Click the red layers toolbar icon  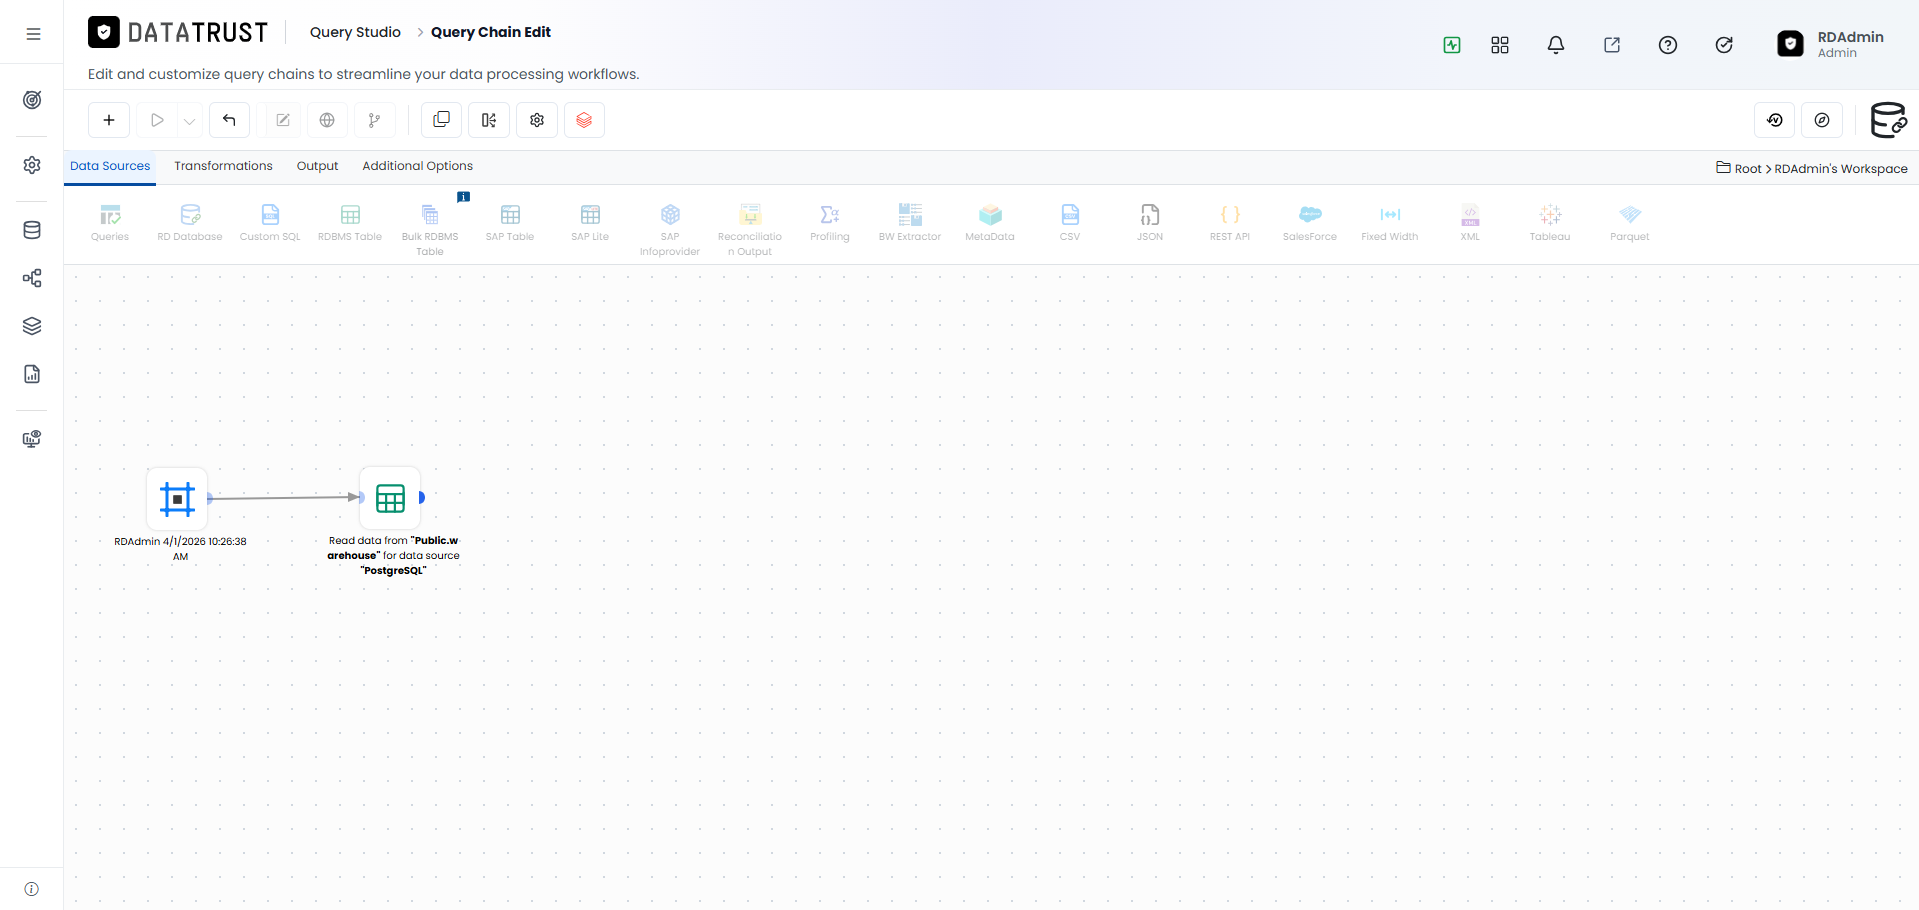coord(584,120)
